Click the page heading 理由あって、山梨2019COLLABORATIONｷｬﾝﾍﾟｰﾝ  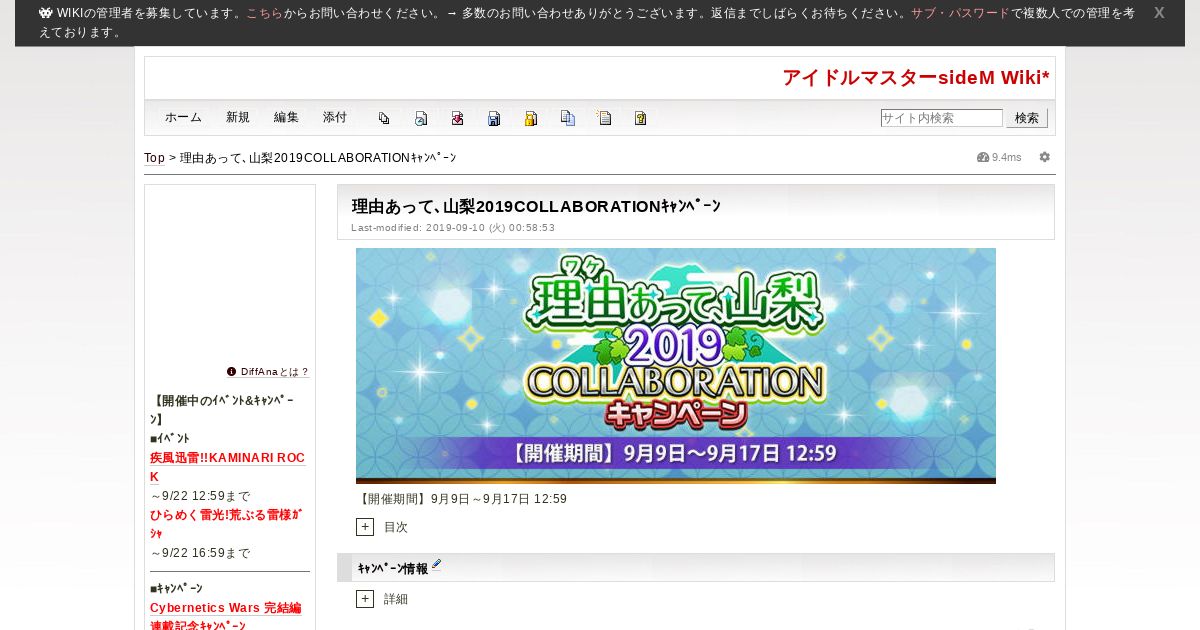[536, 207]
